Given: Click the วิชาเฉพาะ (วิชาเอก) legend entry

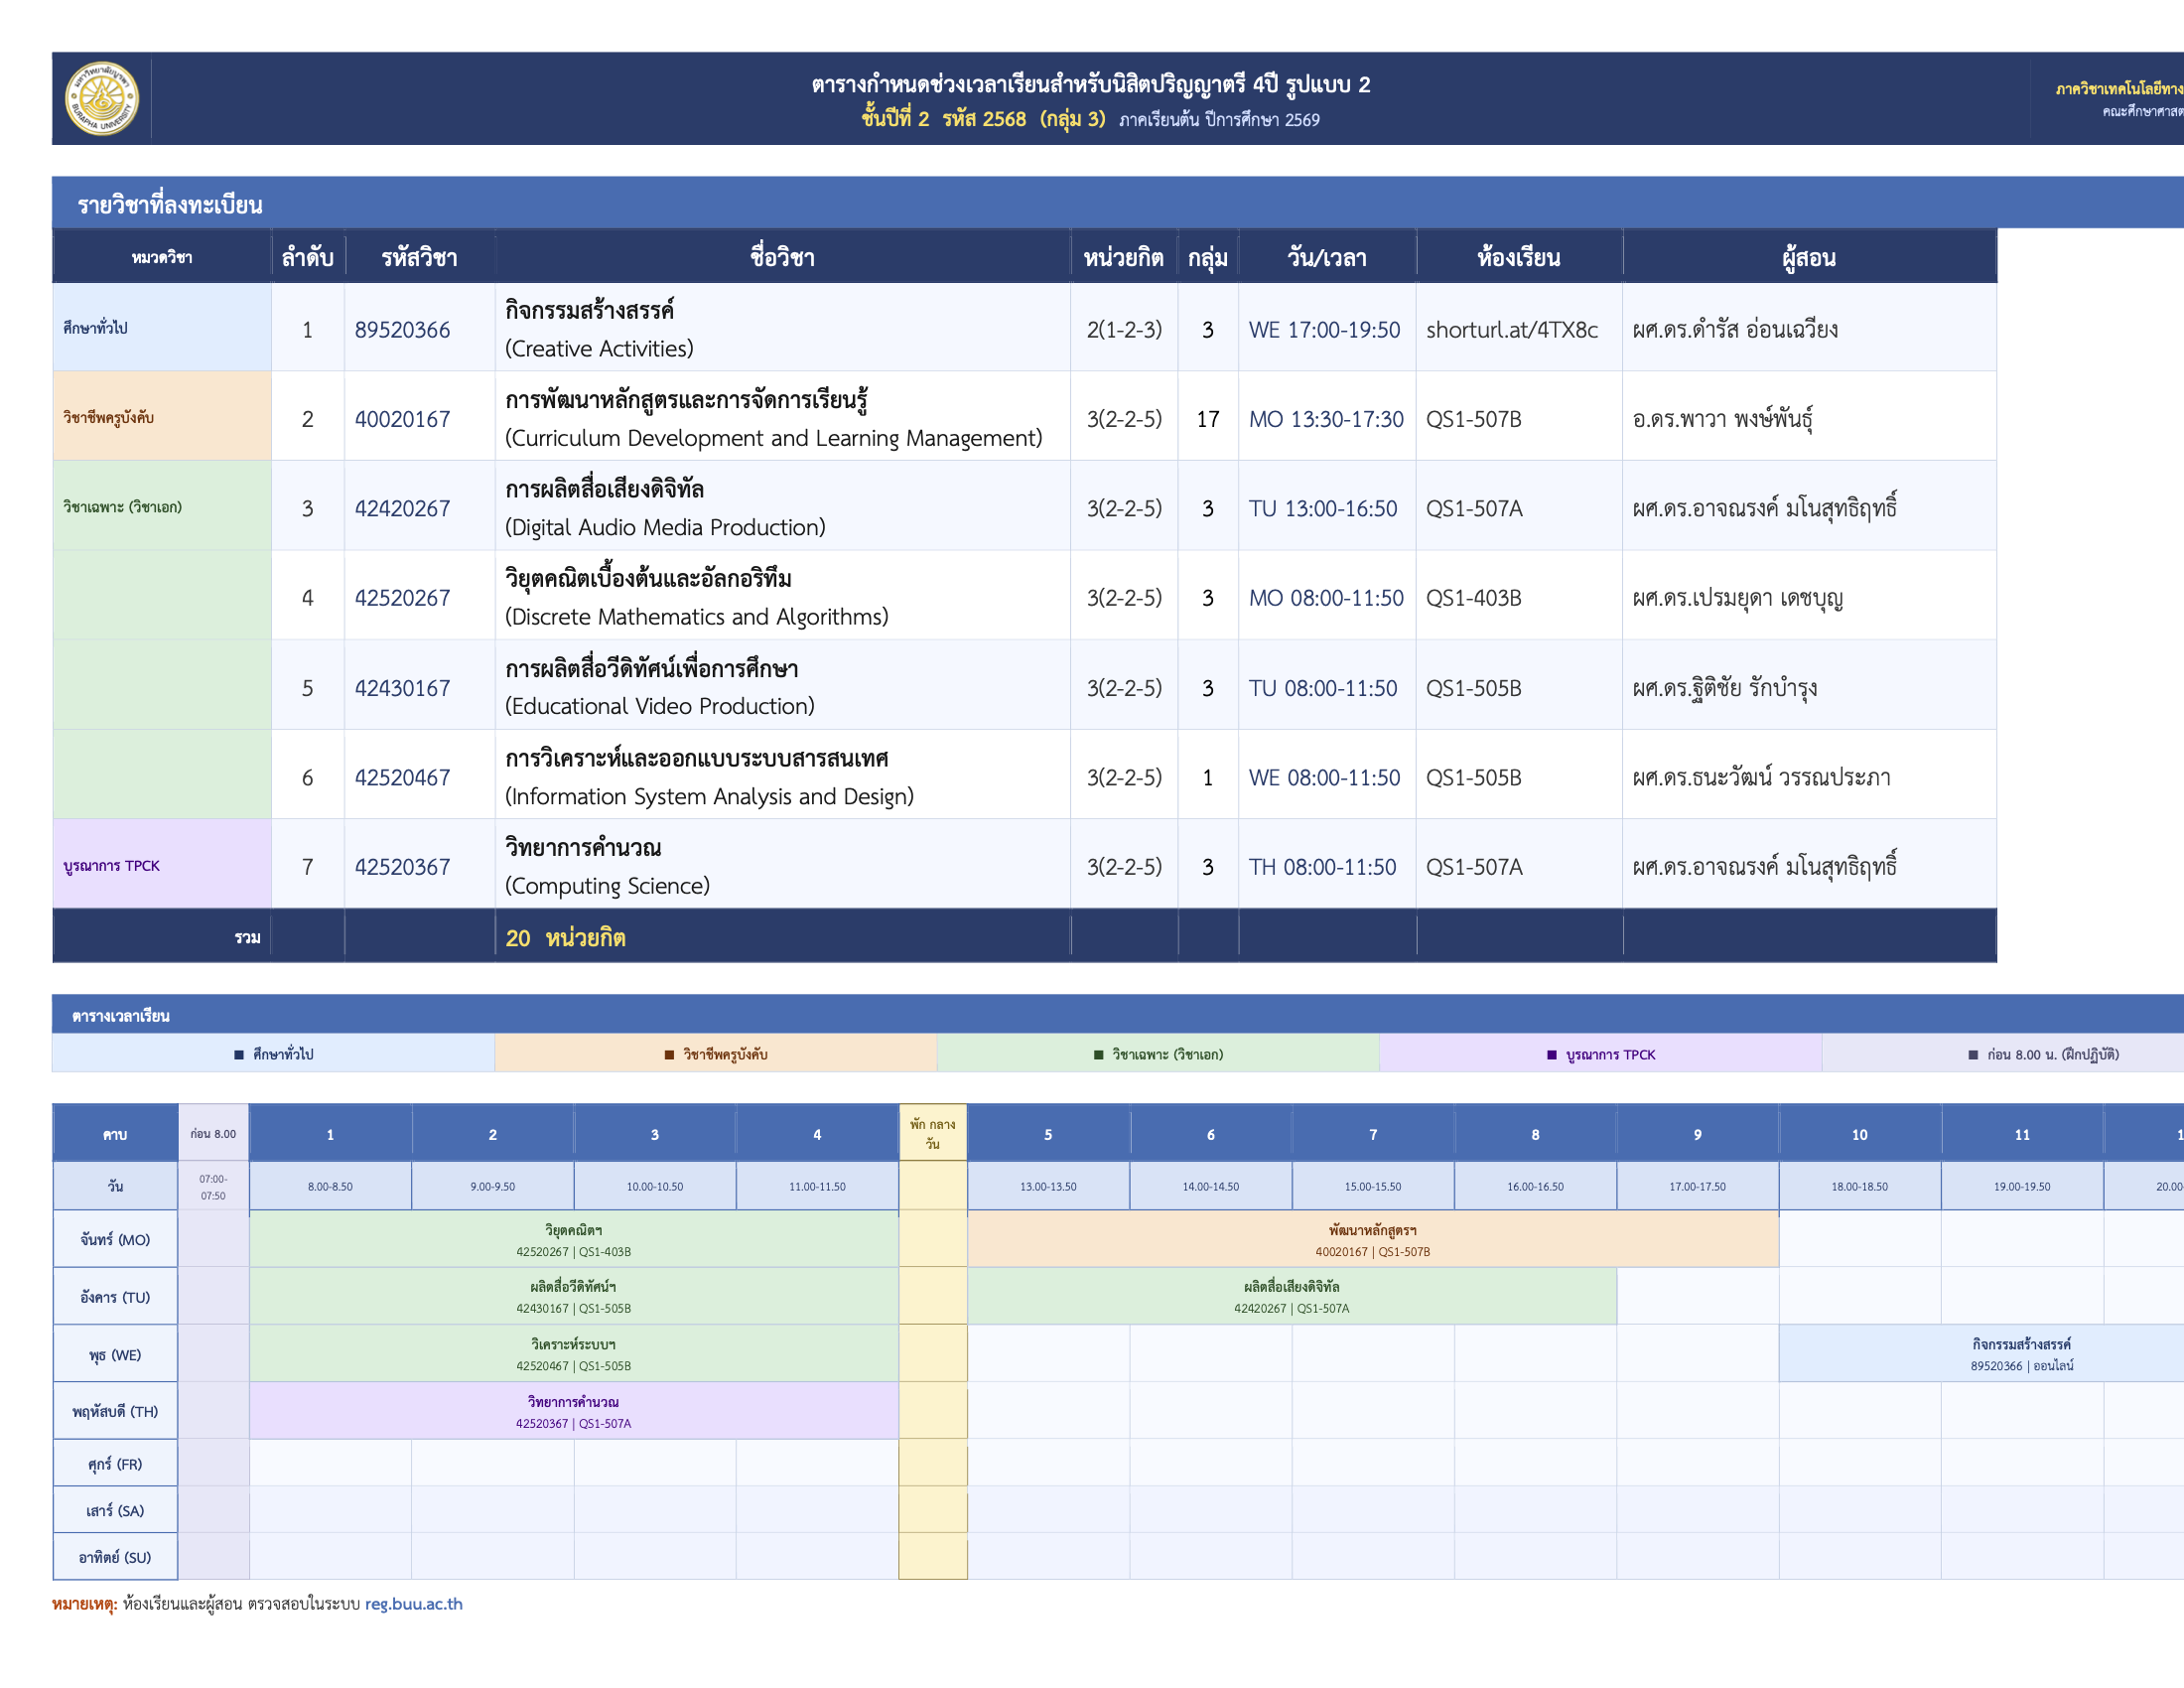Looking at the screenshot, I should 1158,1054.
